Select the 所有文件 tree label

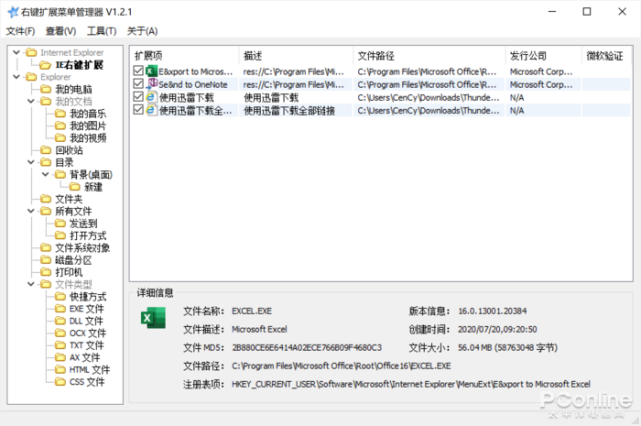tap(74, 211)
